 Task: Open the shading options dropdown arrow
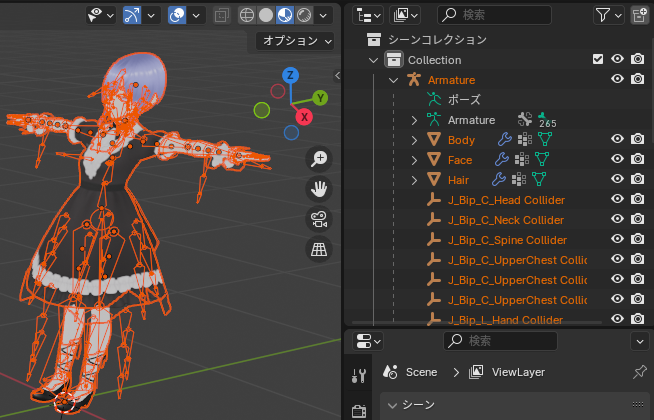click(x=323, y=15)
